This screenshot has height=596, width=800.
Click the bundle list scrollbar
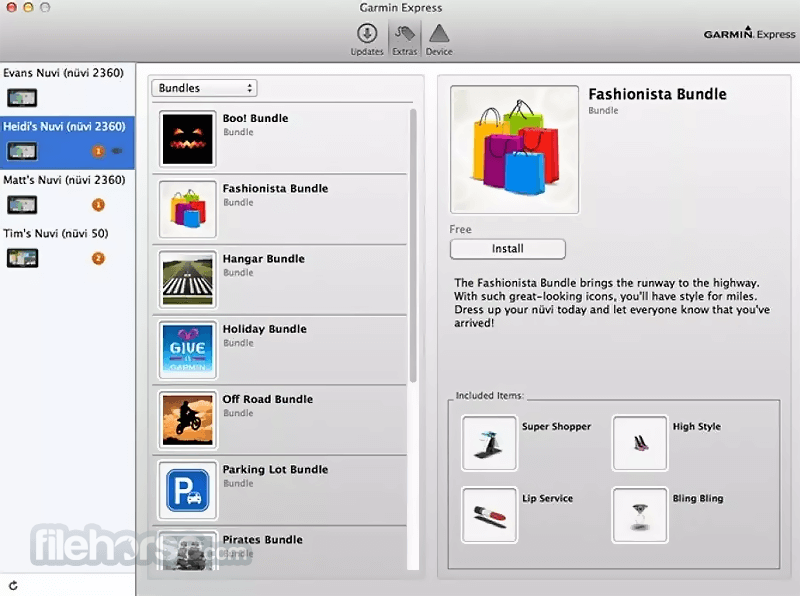click(413, 245)
